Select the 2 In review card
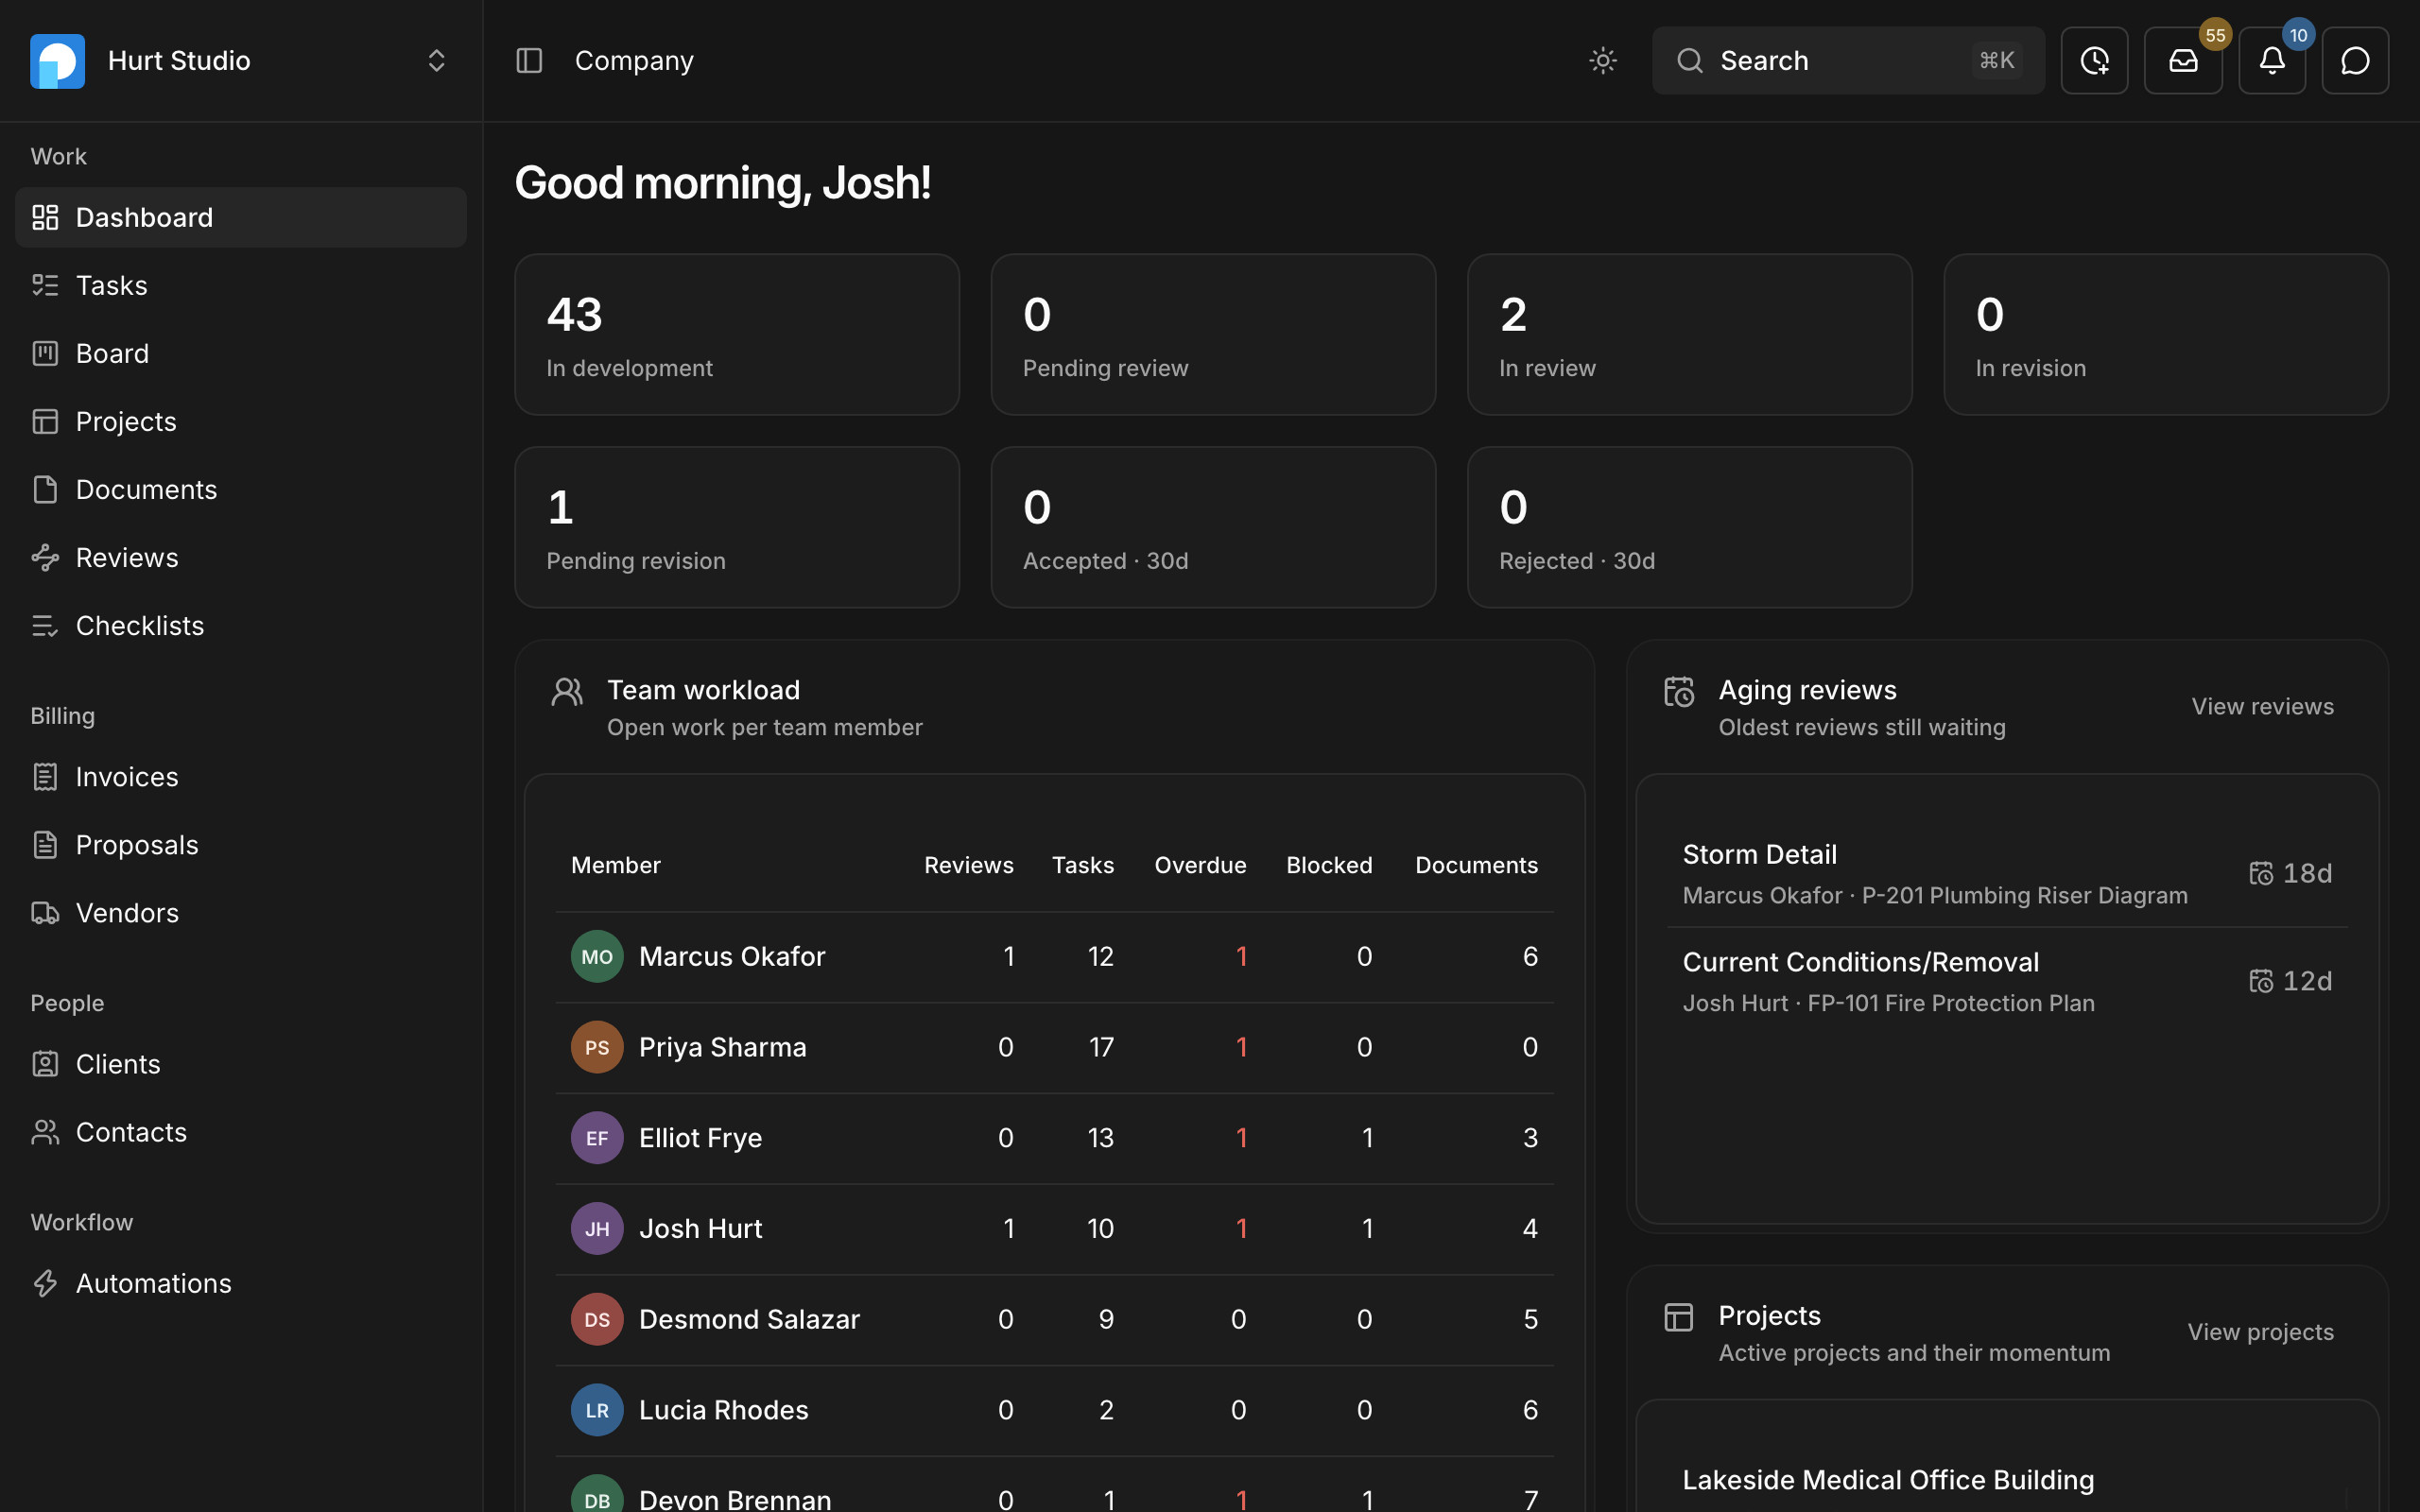Image resolution: width=2420 pixels, height=1512 pixels. click(x=1689, y=334)
